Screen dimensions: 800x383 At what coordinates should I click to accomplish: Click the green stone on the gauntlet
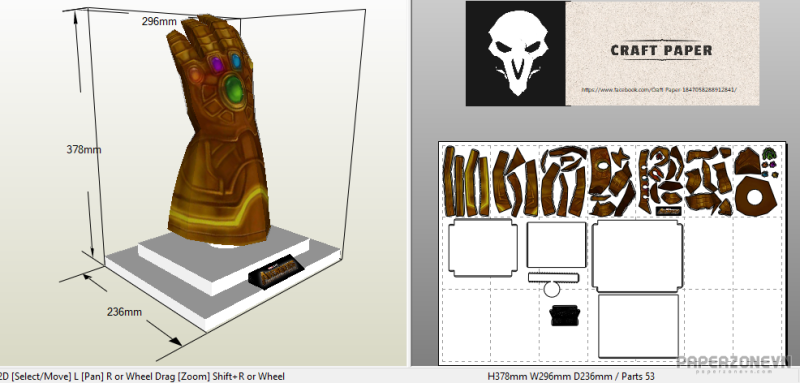point(234,88)
